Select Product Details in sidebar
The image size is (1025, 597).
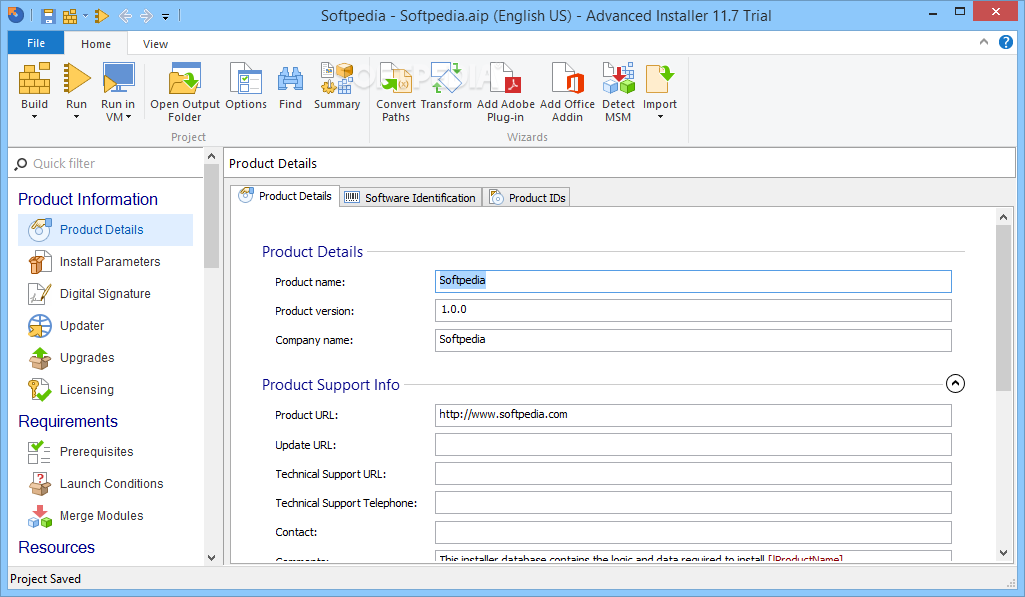click(105, 230)
